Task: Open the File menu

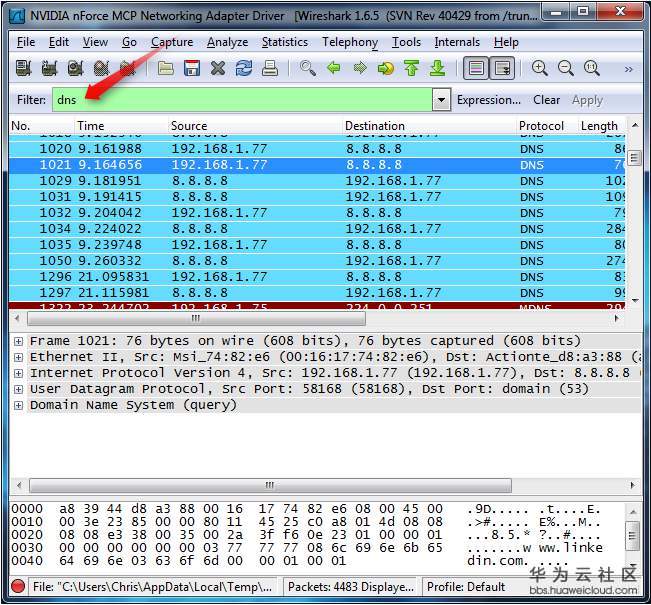Action: pyautogui.click(x=26, y=42)
